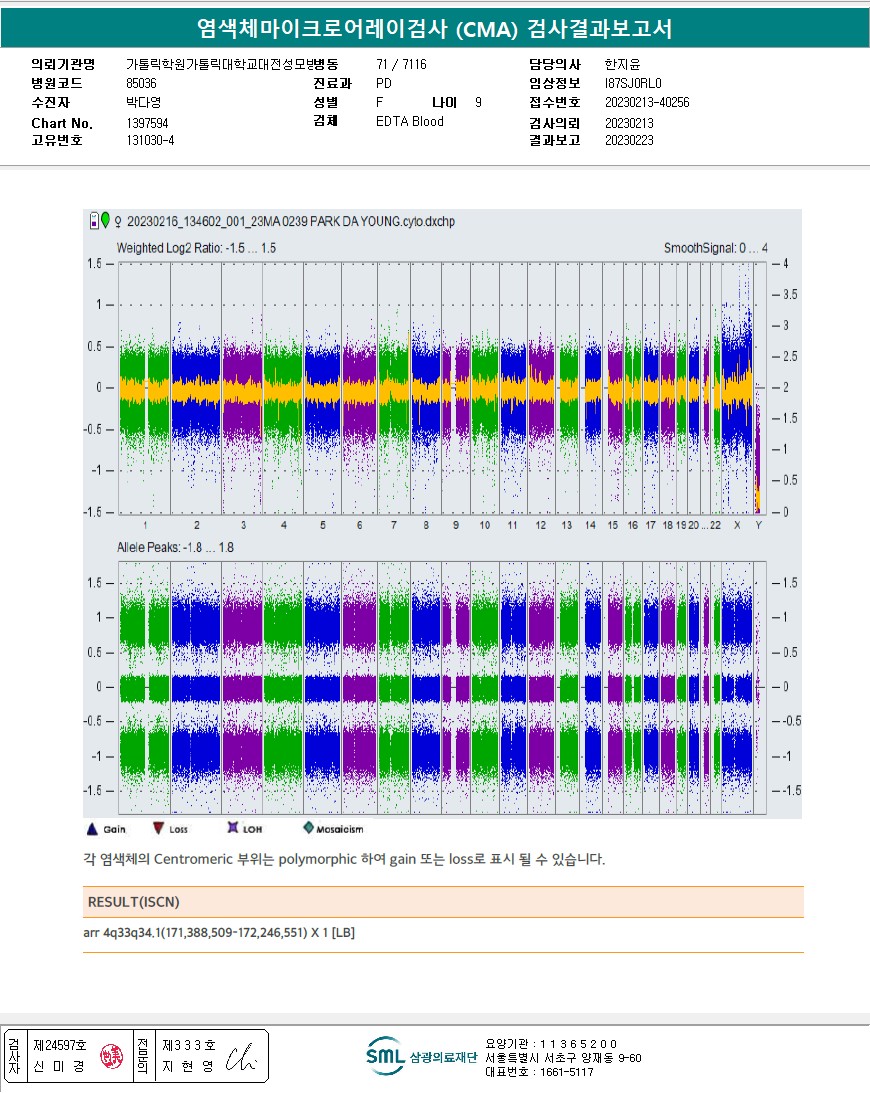Click the SmoothSignal range label

pos(715,247)
